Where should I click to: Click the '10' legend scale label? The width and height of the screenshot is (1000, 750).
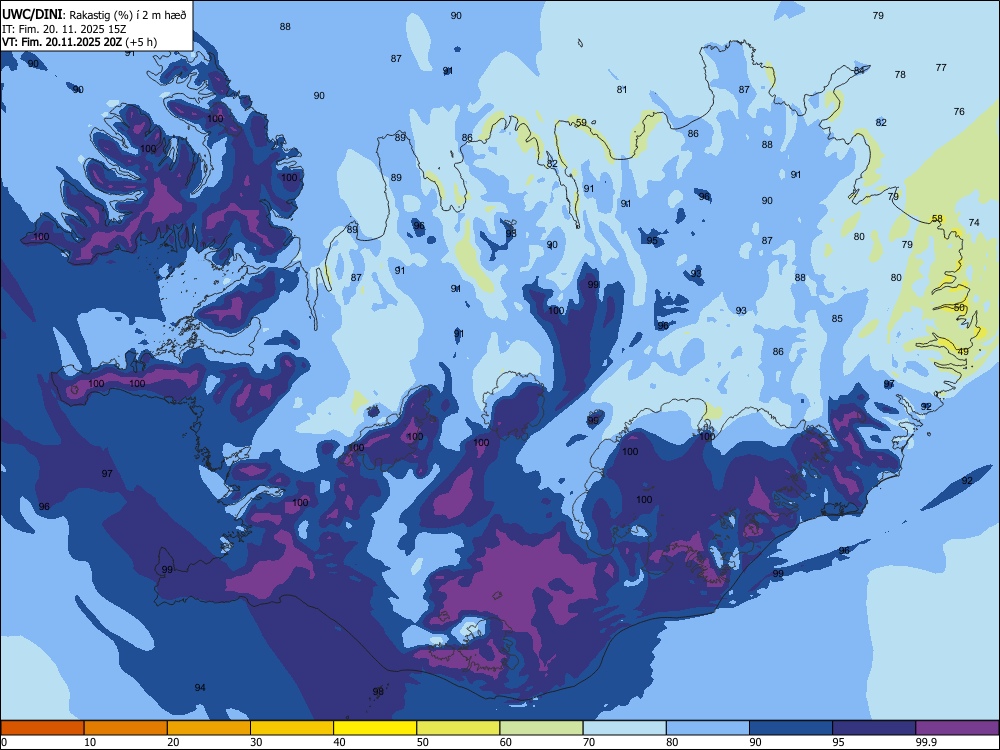coord(90,742)
